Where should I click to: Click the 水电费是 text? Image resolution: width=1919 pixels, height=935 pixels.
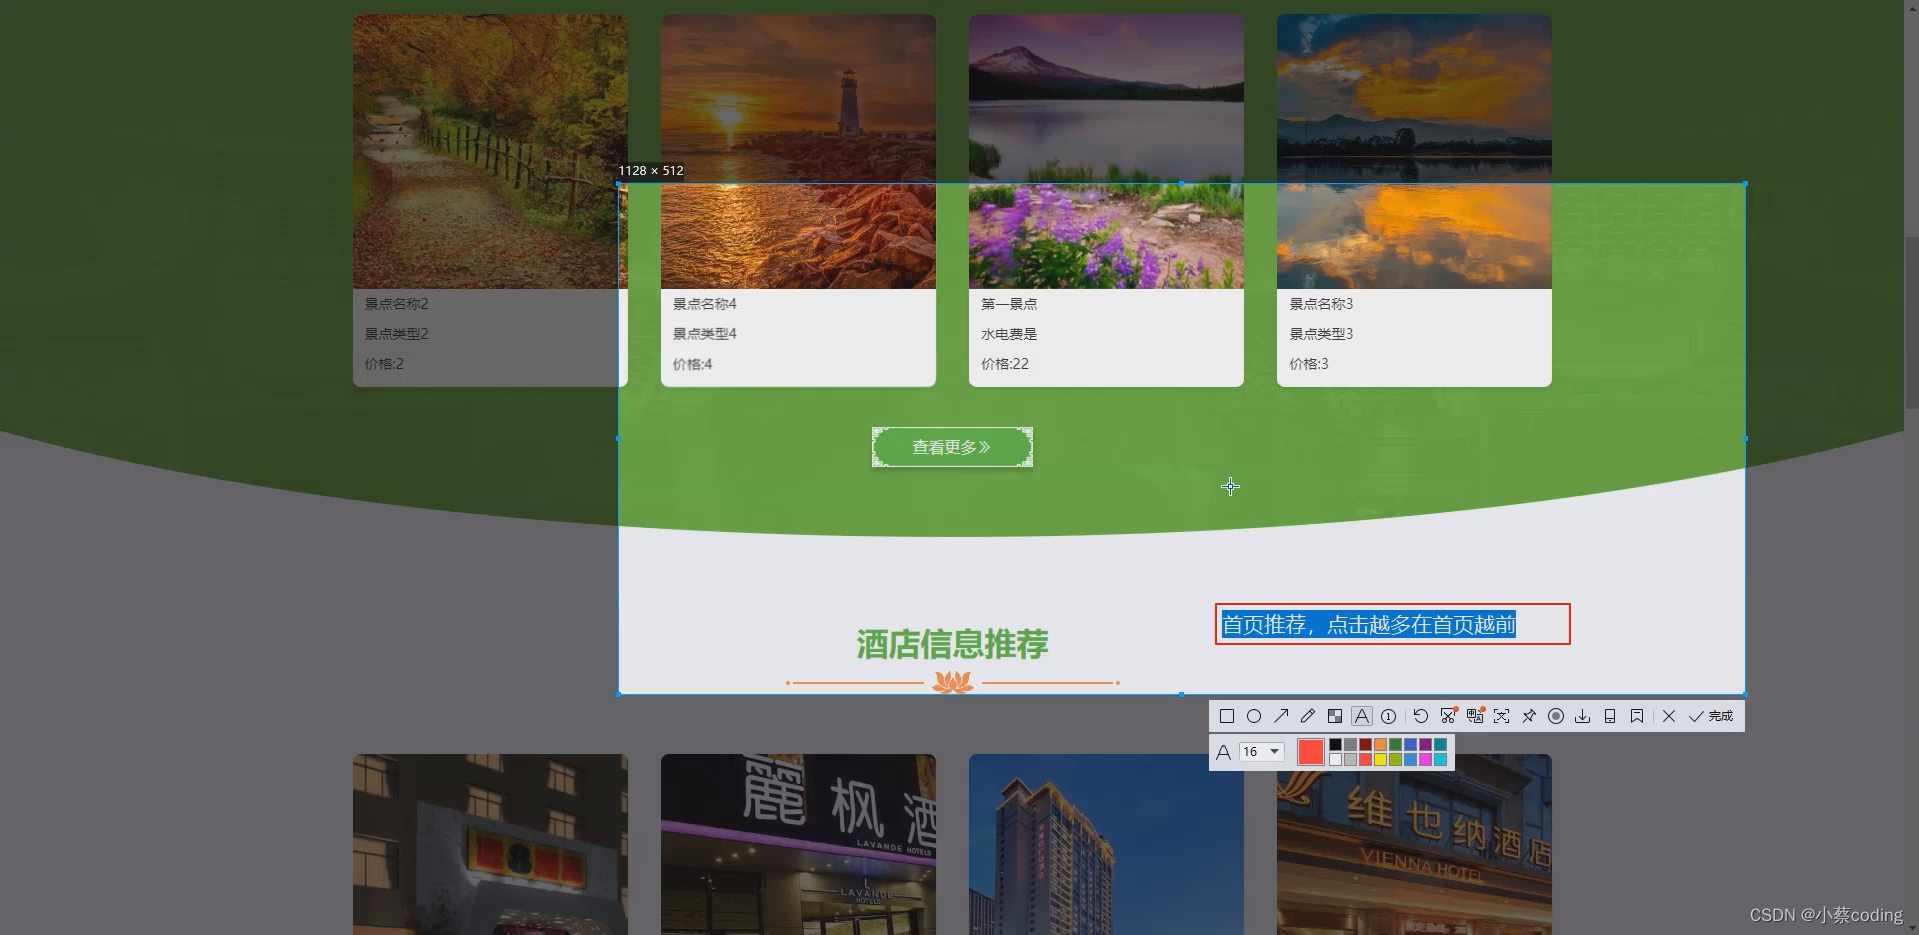click(1008, 334)
